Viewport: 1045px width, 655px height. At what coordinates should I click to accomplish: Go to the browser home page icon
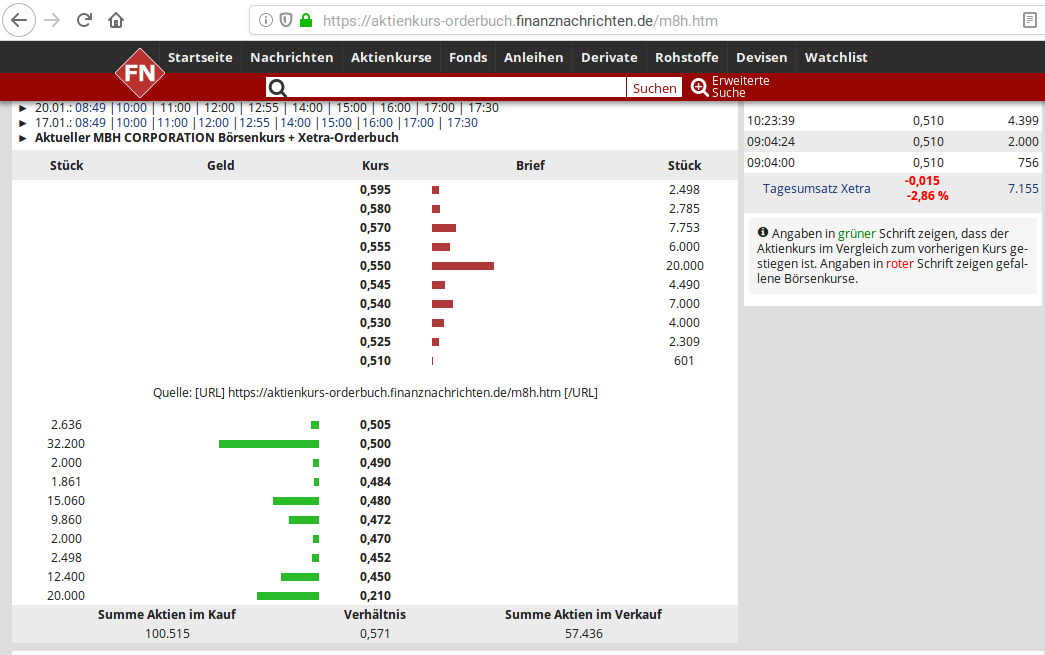click(116, 20)
